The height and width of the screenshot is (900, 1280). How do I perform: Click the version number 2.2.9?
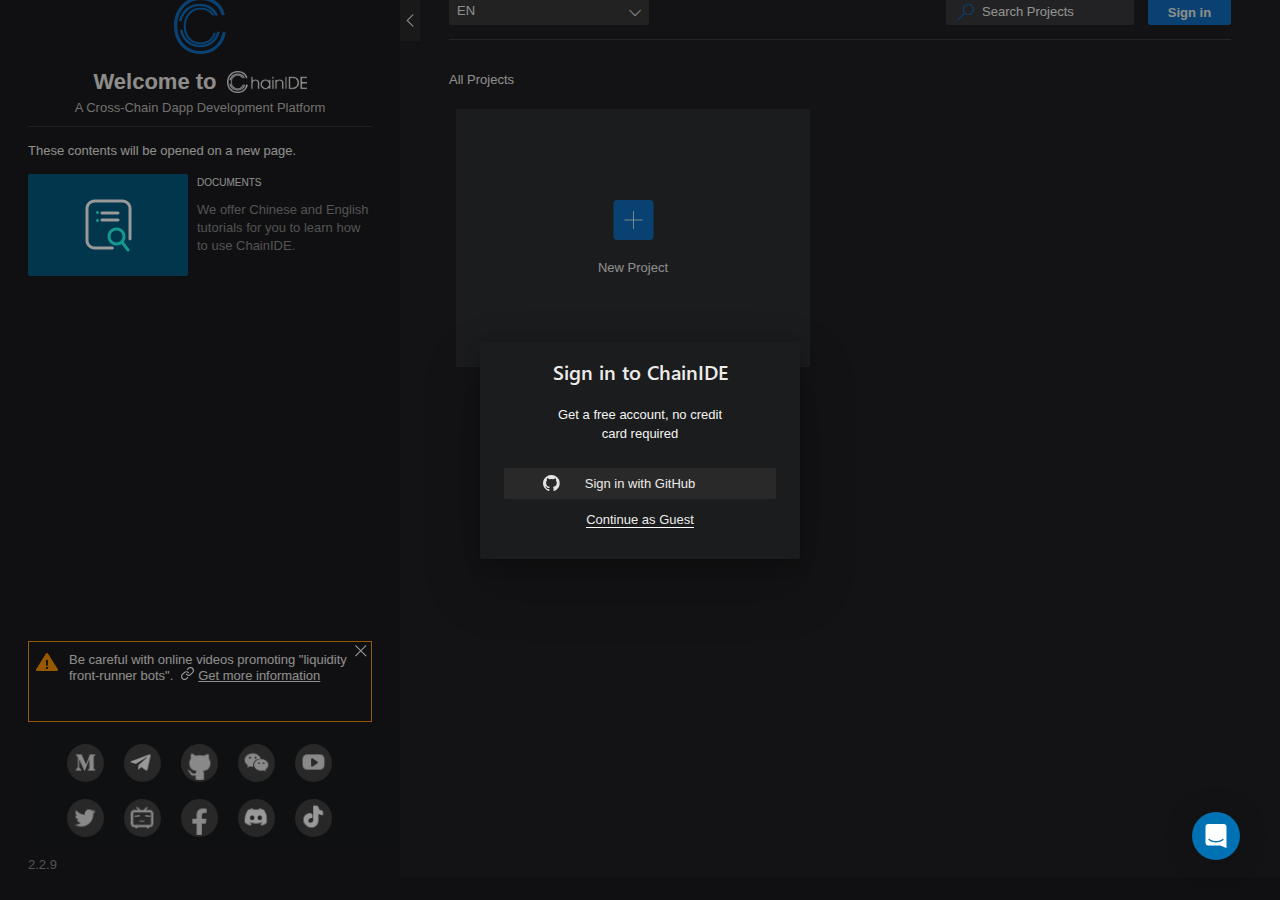[42, 864]
